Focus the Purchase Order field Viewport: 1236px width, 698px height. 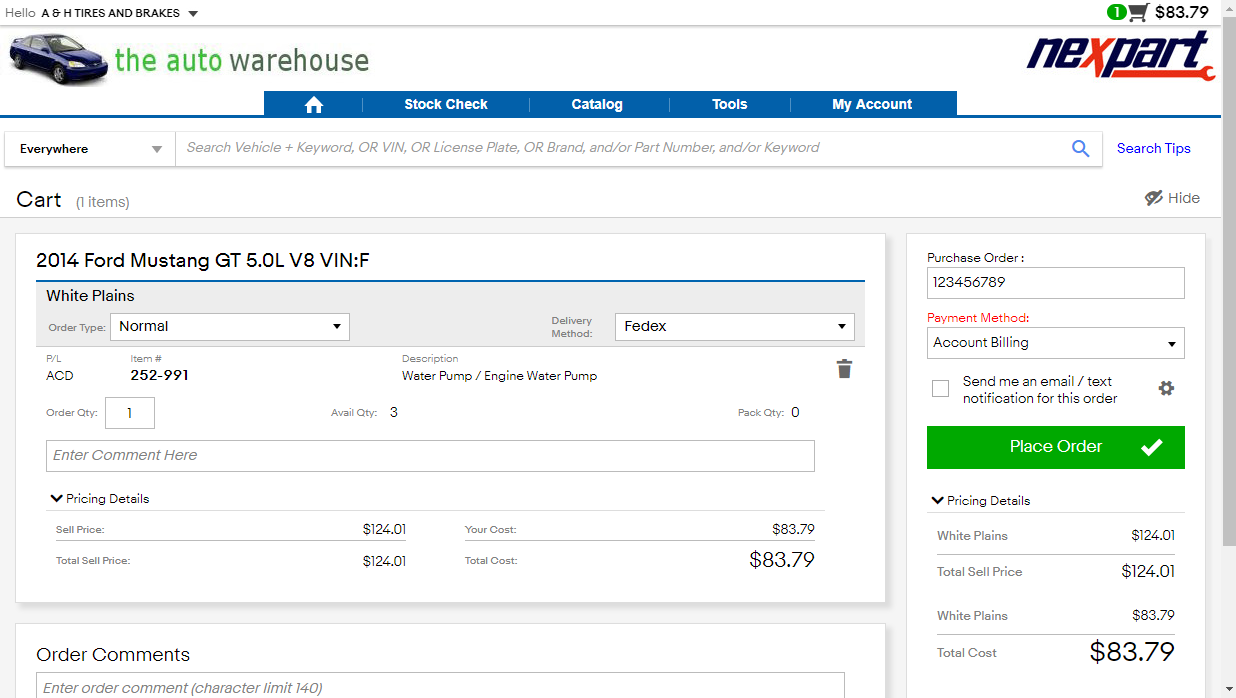pyautogui.click(x=1055, y=282)
